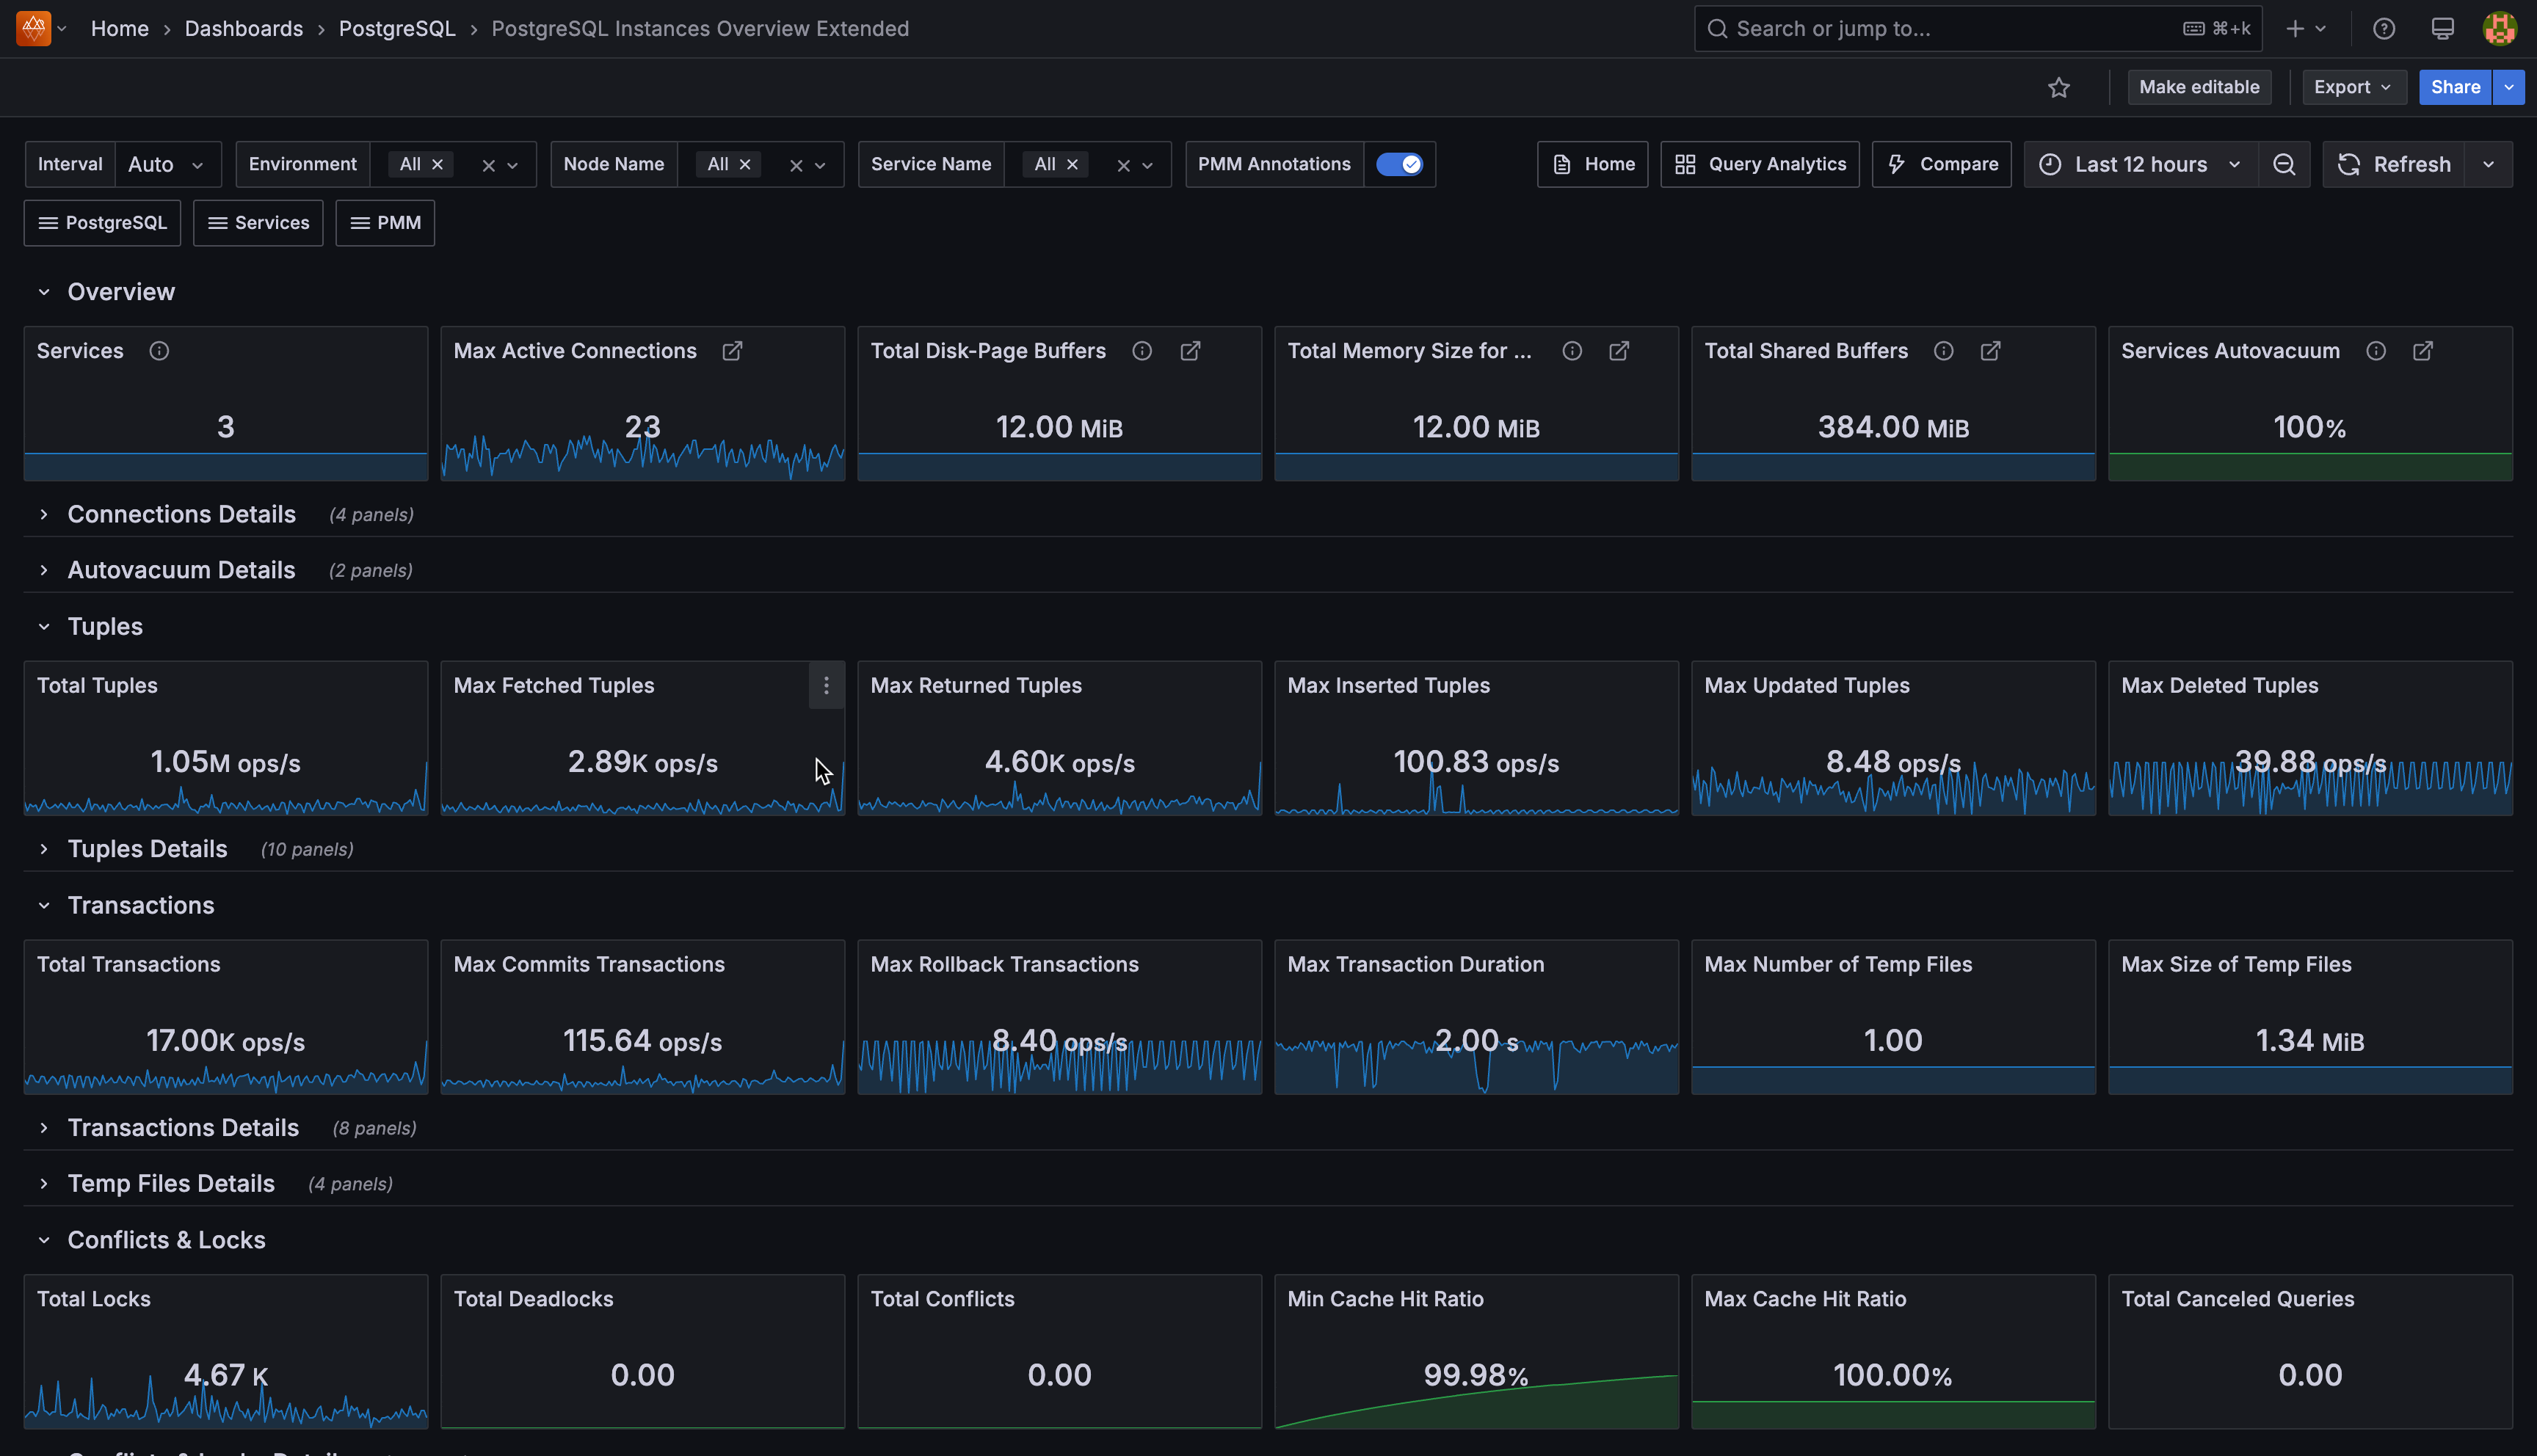Image resolution: width=2537 pixels, height=1456 pixels.
Task: Show info for Total Shared Buffers panel
Action: point(1943,351)
